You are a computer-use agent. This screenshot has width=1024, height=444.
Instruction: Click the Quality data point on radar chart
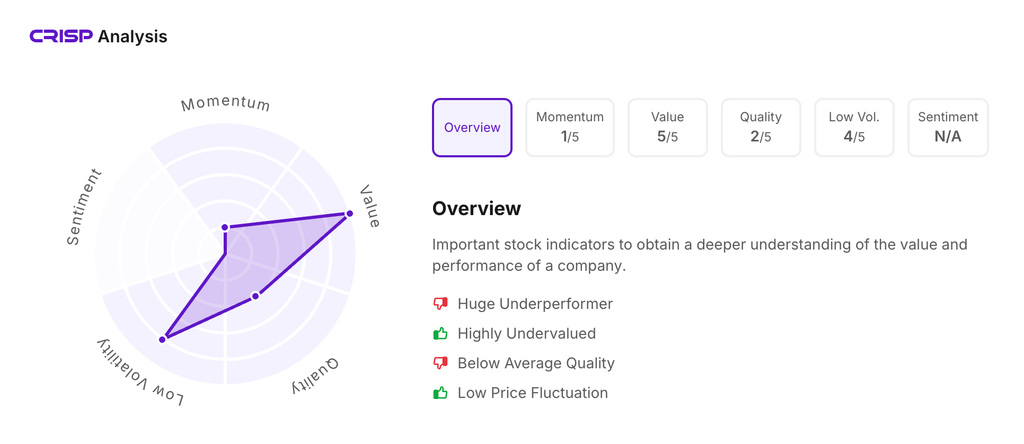pyautogui.click(x=256, y=296)
